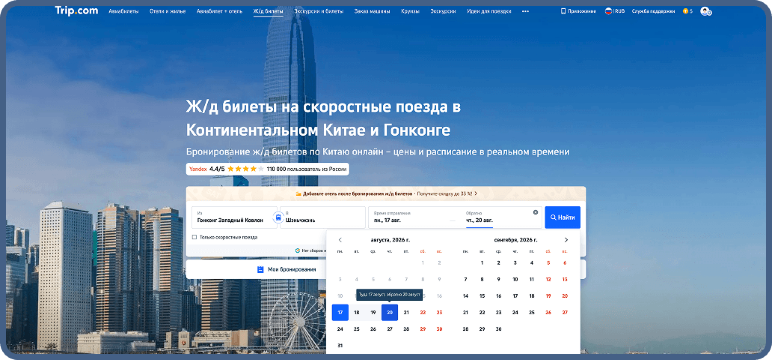Viewport: 772px width, 360px height.
Task: Open the Экскурсии и билеты menu item
Action: pos(319,11)
